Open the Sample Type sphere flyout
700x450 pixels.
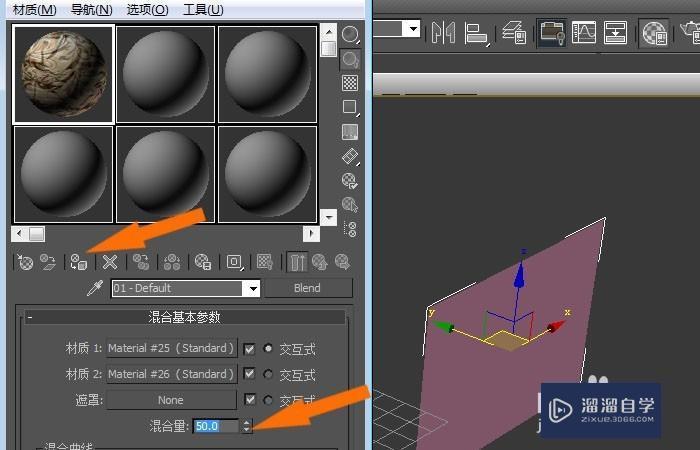(x=350, y=34)
